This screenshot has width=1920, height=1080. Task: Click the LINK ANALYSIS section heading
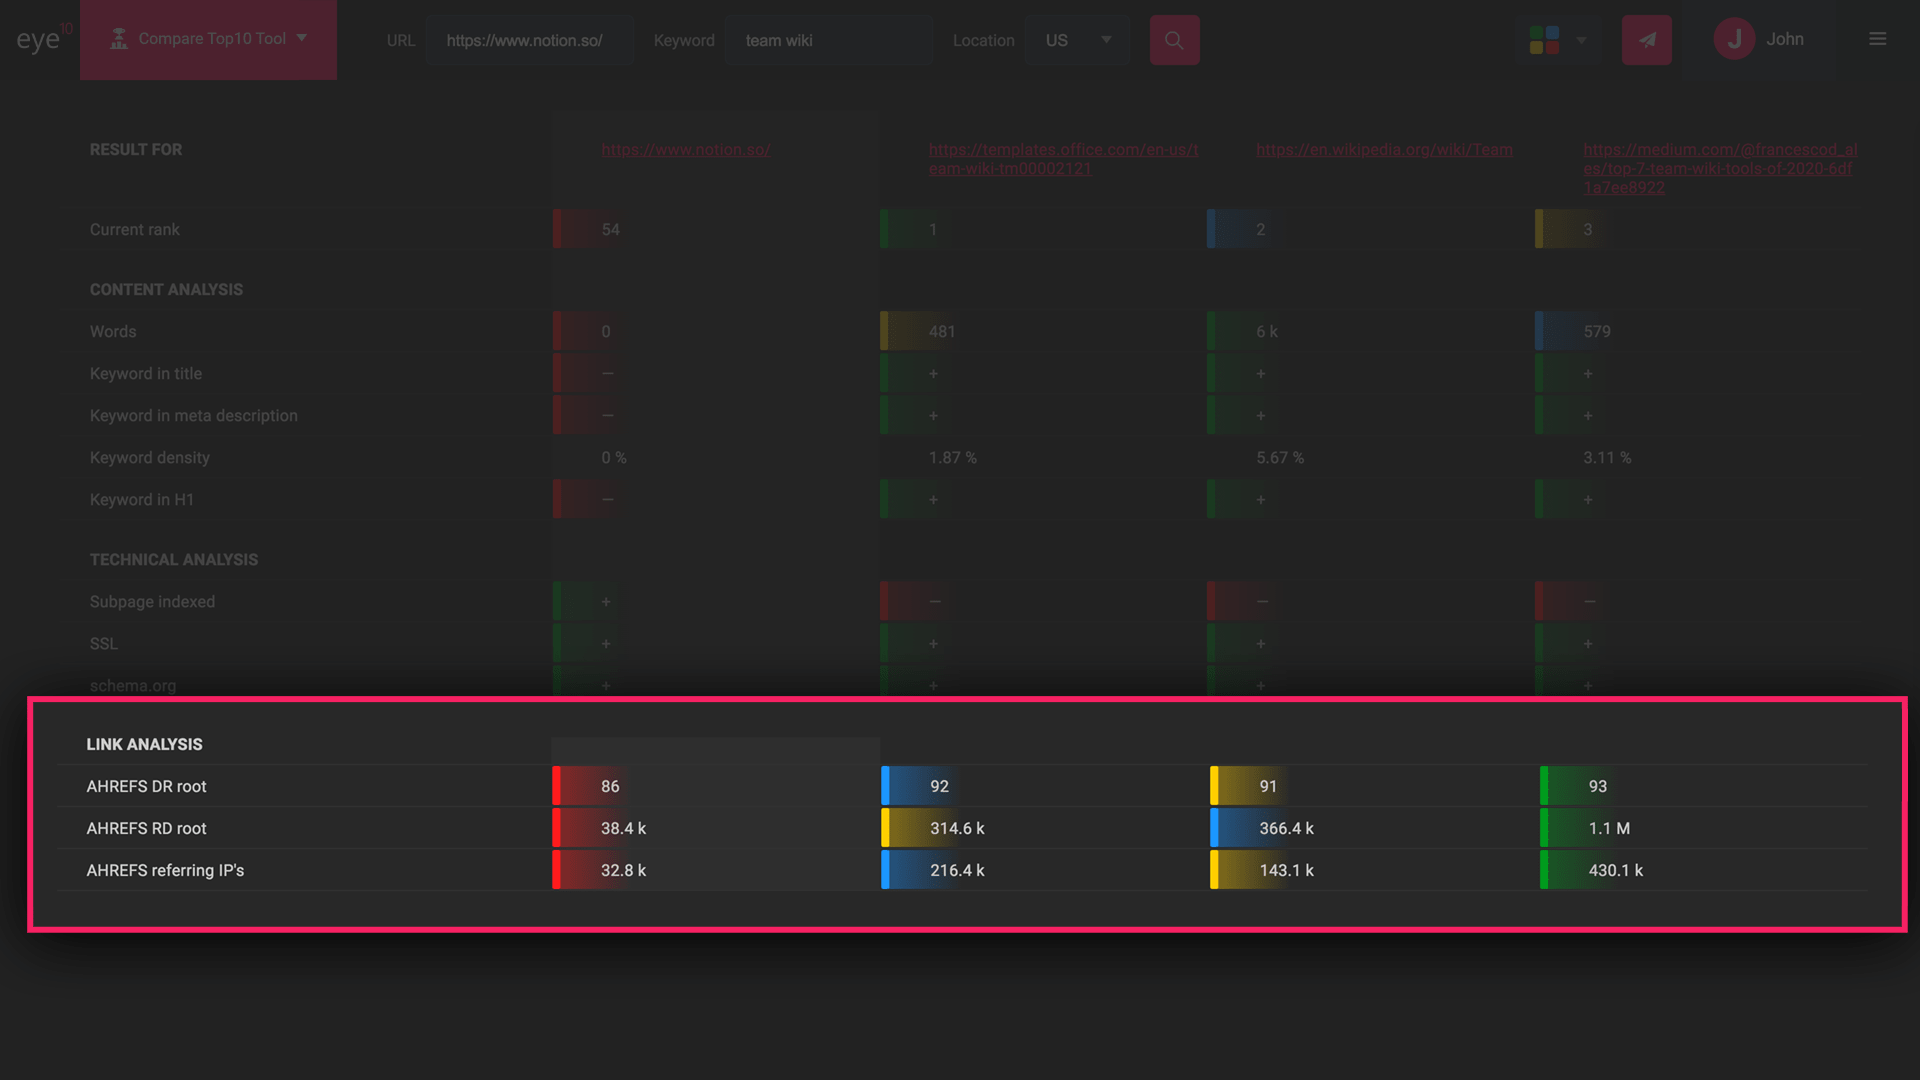click(144, 744)
